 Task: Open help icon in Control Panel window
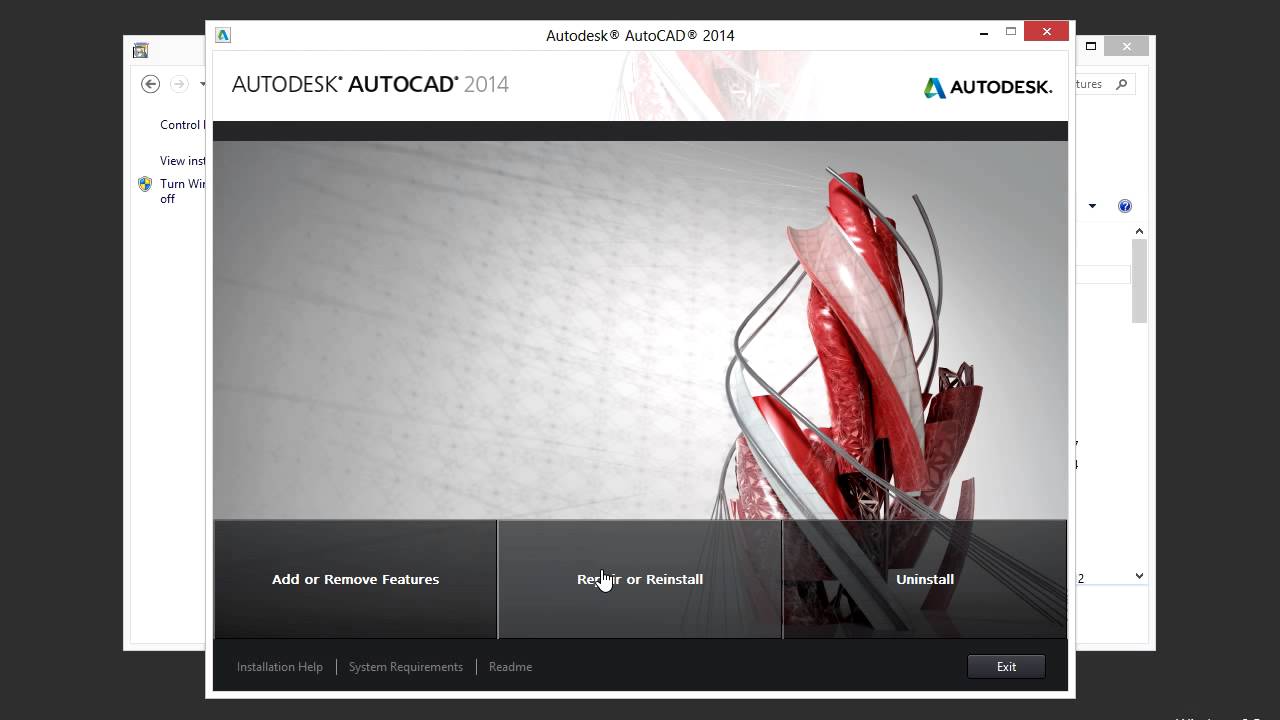tap(1125, 206)
